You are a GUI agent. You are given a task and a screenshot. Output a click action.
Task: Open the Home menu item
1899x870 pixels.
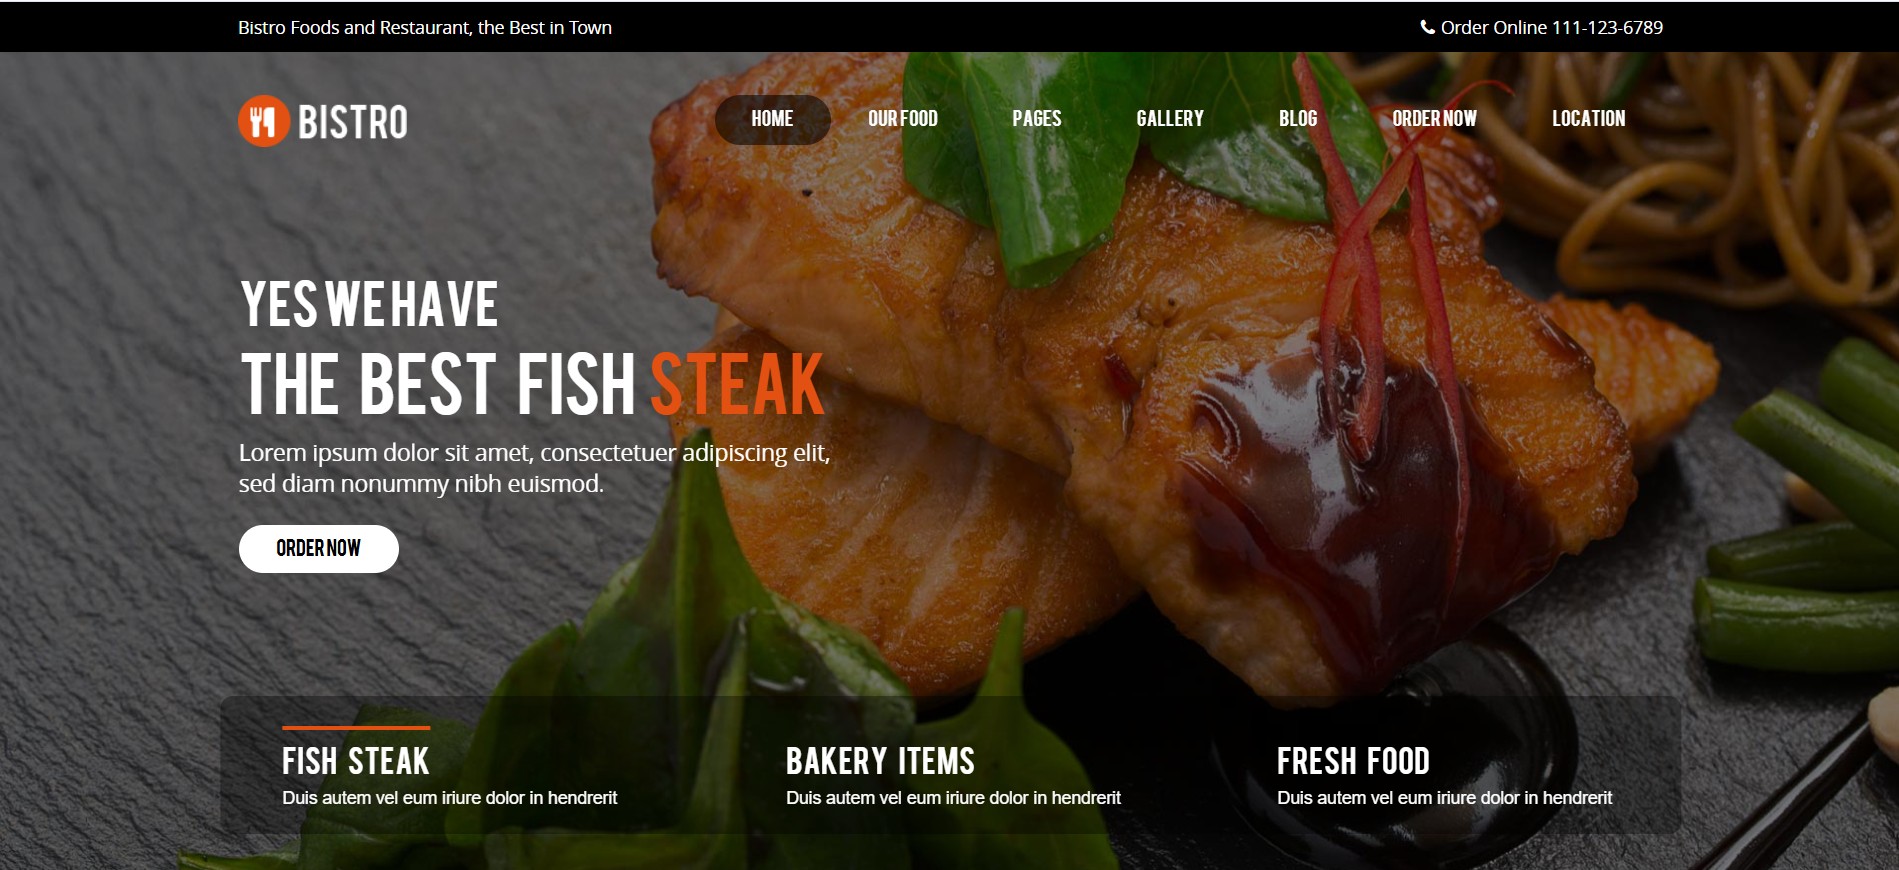click(772, 119)
